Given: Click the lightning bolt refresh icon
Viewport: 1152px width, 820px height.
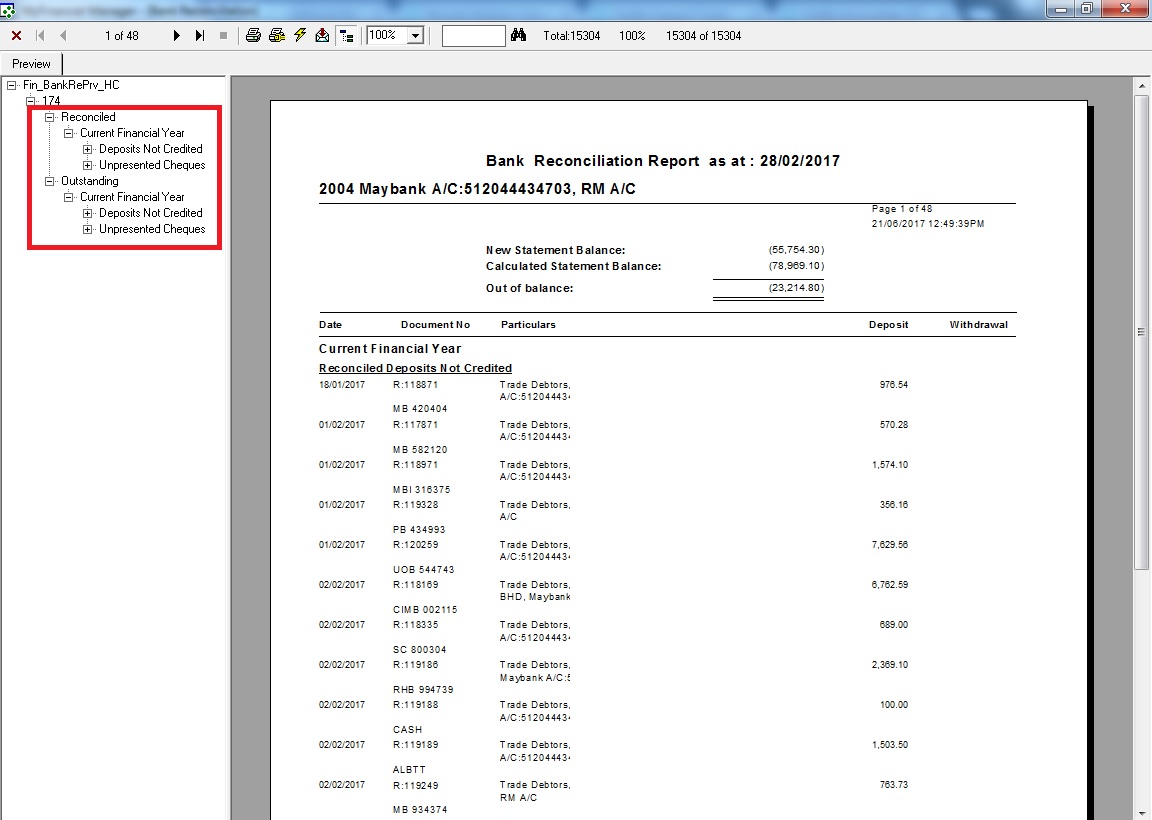Looking at the screenshot, I should tap(299, 36).
